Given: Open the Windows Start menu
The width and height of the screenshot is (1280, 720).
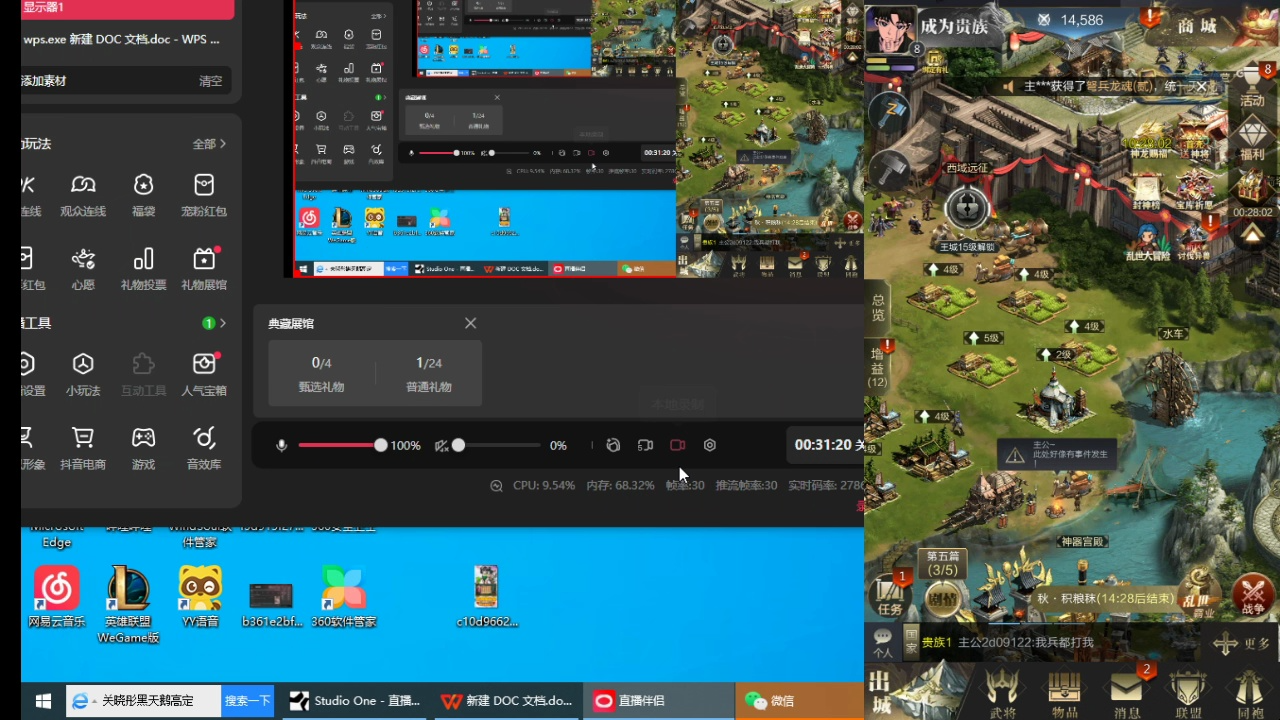Looking at the screenshot, I should pos(43,701).
